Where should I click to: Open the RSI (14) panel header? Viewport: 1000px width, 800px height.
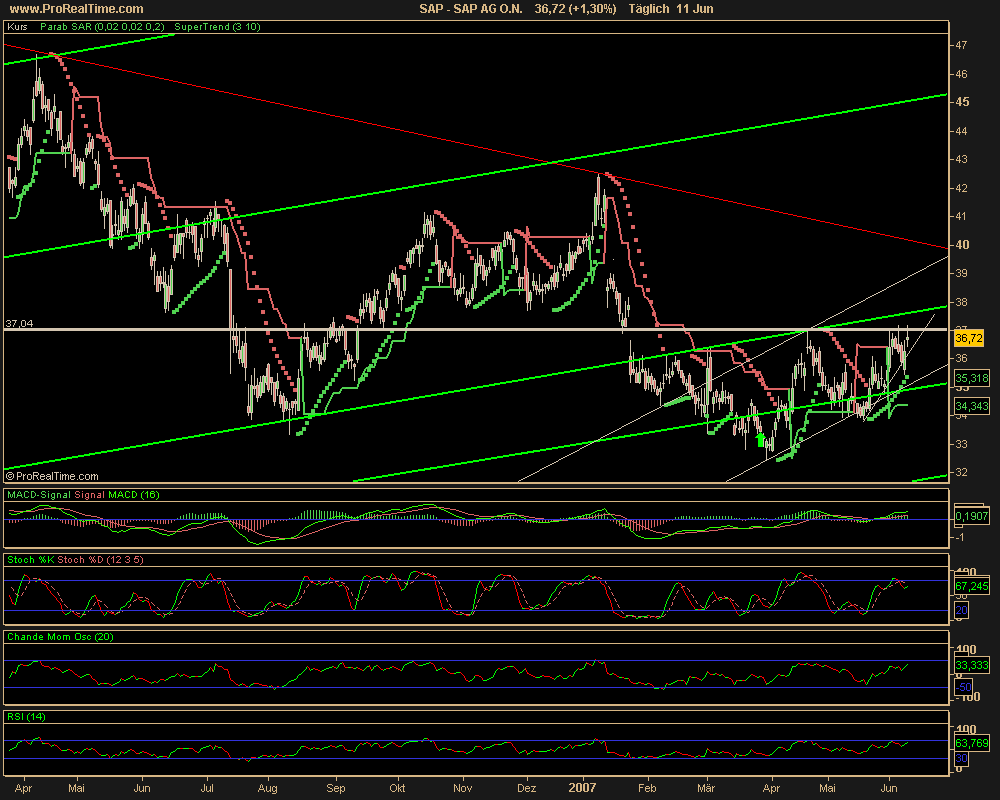28,717
